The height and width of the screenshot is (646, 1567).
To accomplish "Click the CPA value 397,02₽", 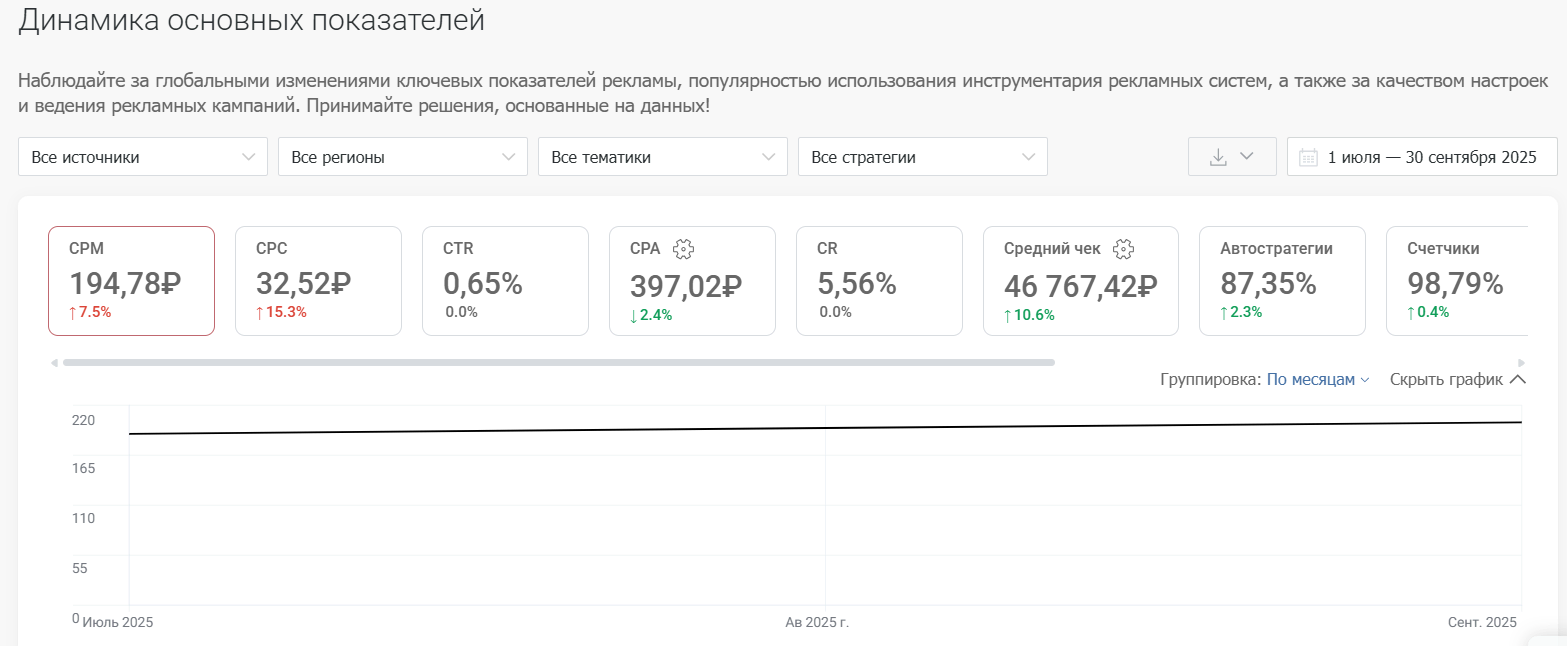I will click(686, 286).
